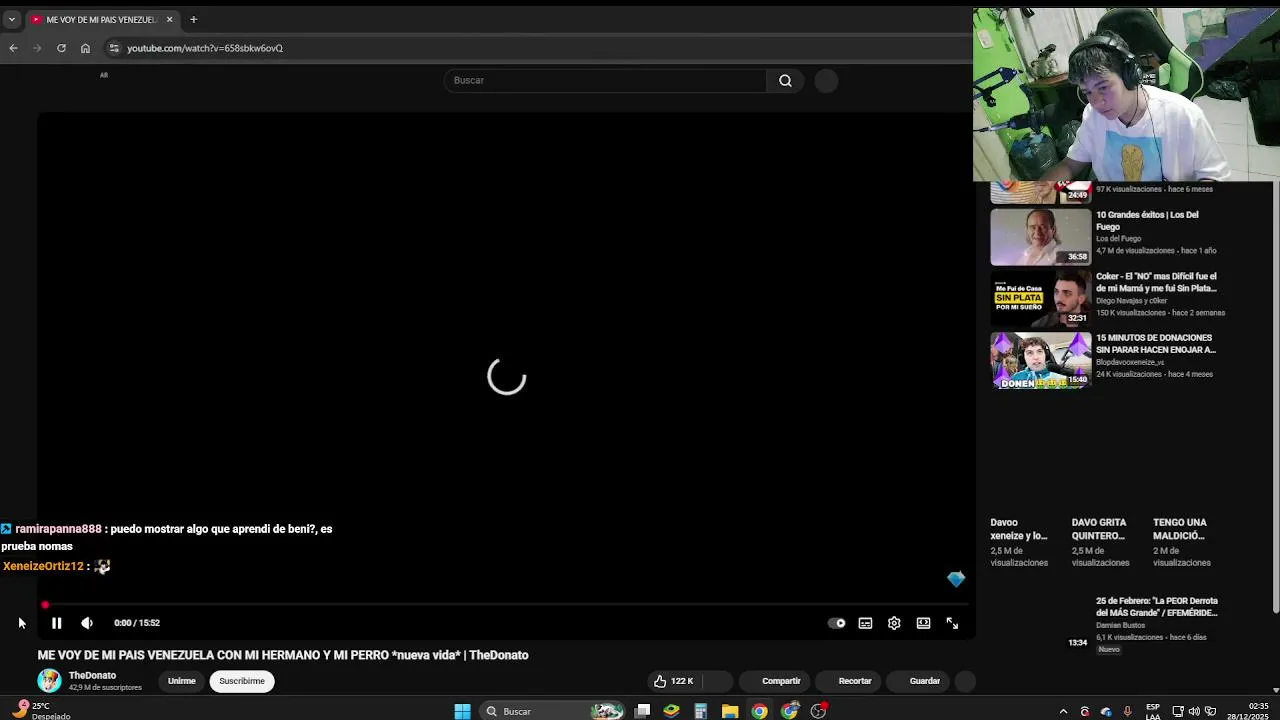Open 10 Grandes éxitos Los Del Fuego title
Viewport: 1280px width, 720px height.
[x=1147, y=221]
